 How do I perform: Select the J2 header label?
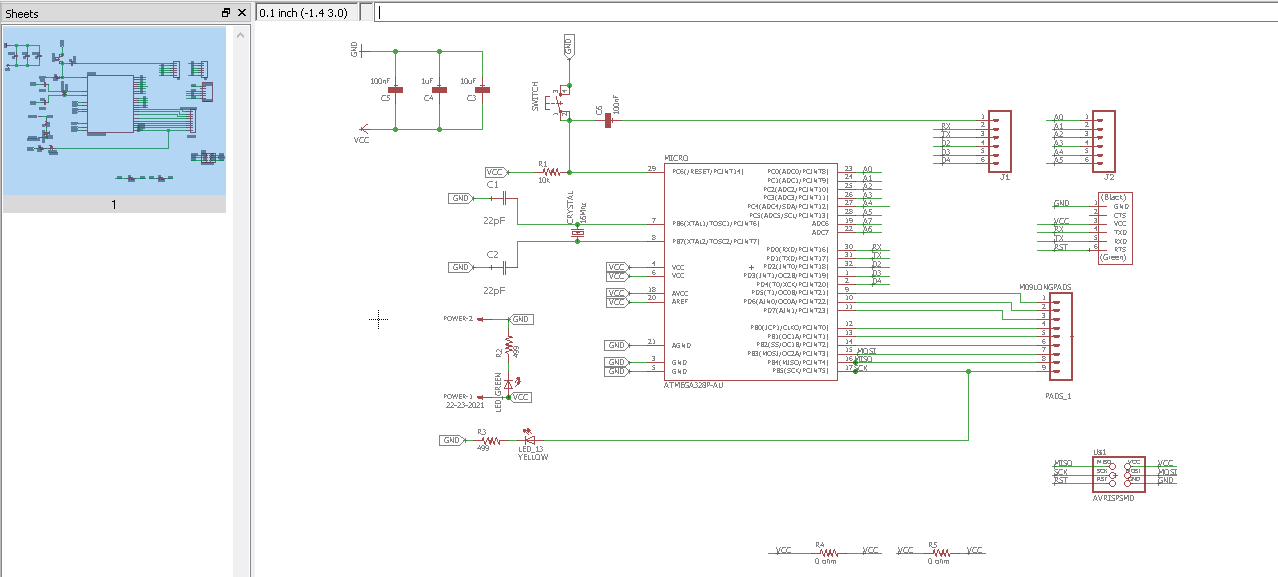[1109, 177]
